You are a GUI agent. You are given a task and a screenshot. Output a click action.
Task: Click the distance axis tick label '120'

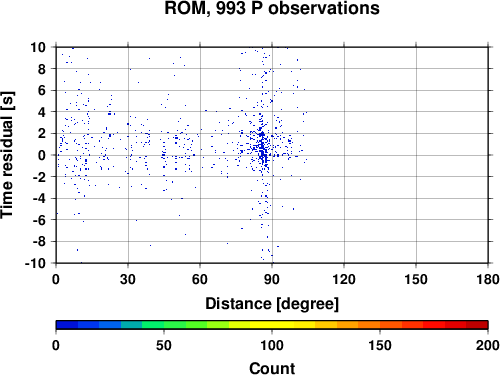(344, 279)
